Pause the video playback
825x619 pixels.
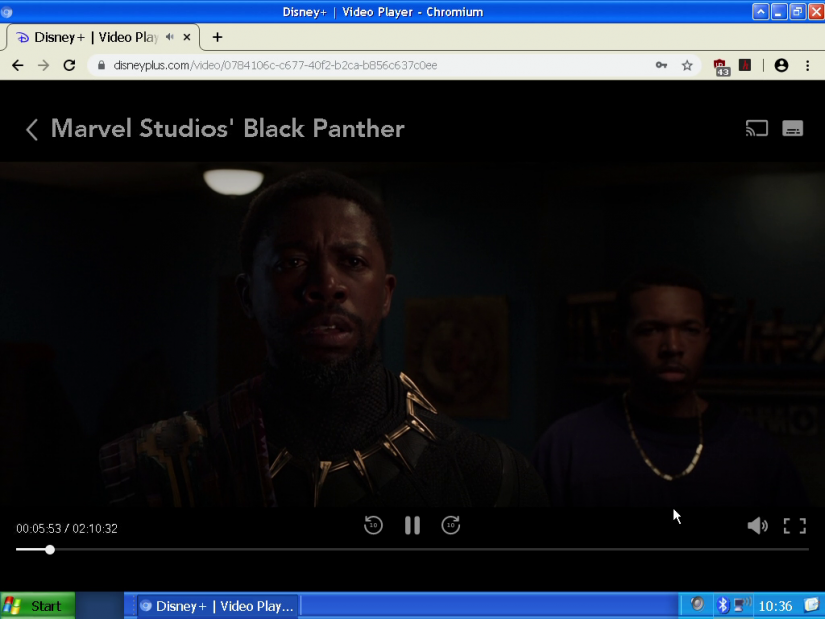pyautogui.click(x=412, y=525)
